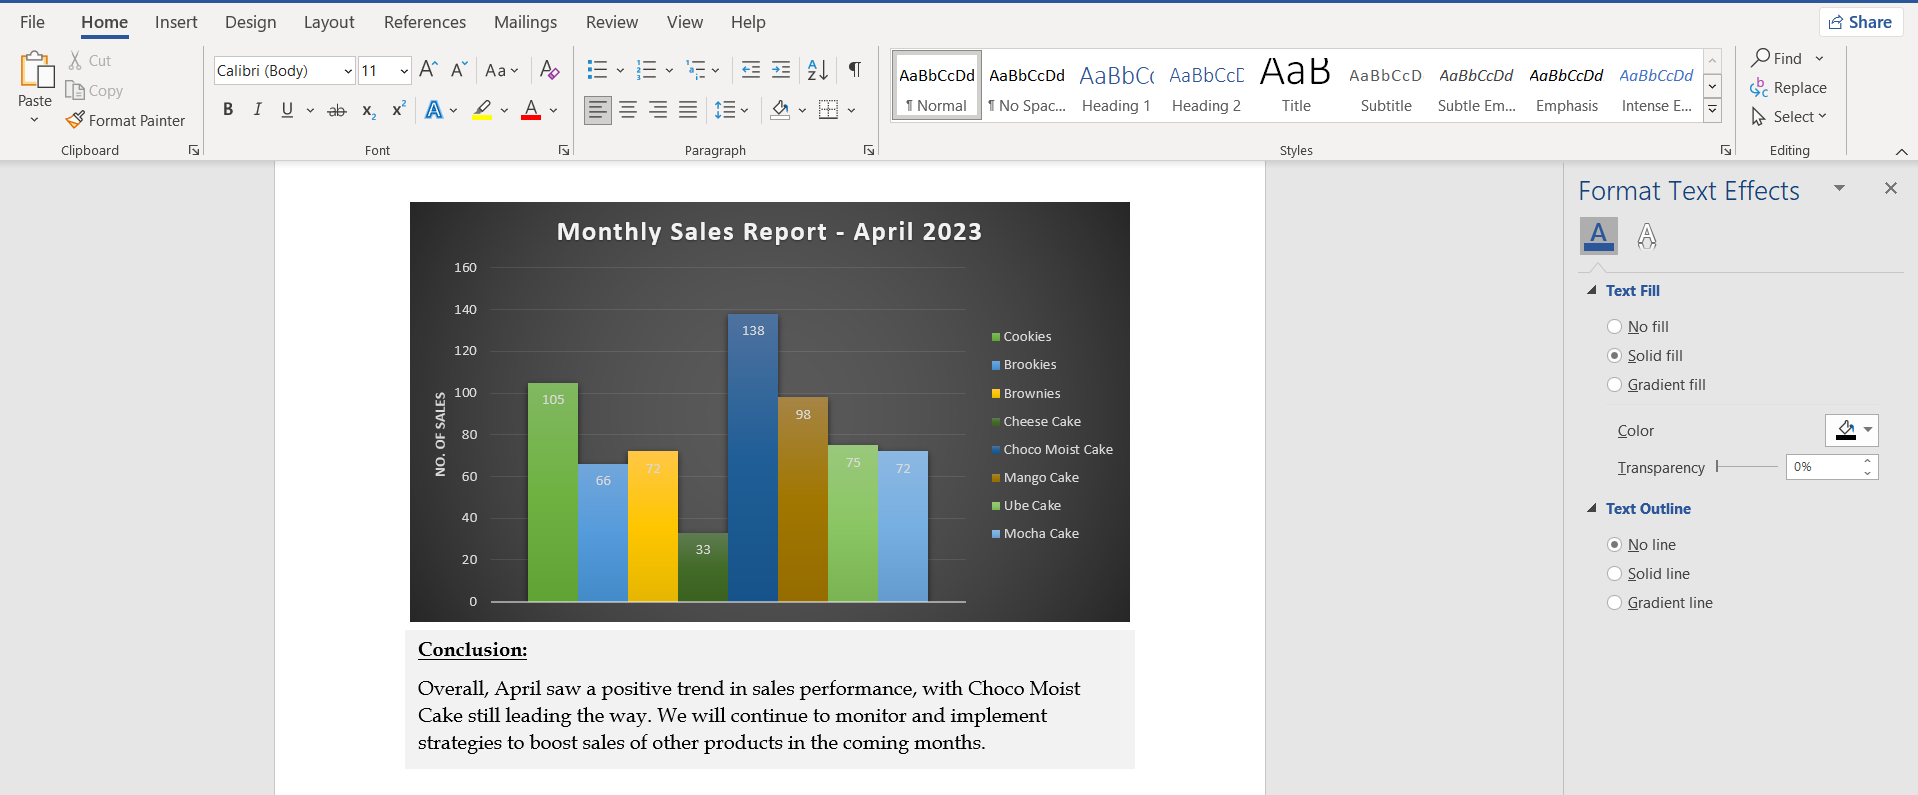Click the Transparency slider

click(1747, 467)
